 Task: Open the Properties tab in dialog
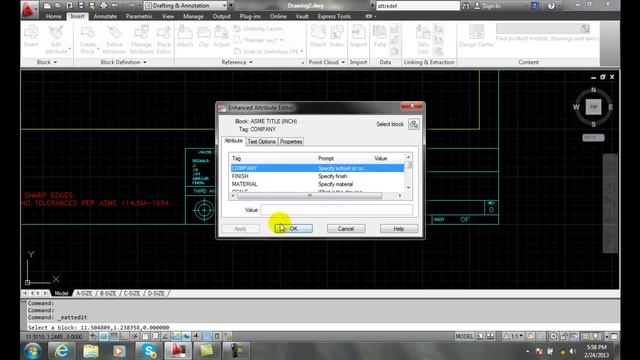tap(291, 142)
